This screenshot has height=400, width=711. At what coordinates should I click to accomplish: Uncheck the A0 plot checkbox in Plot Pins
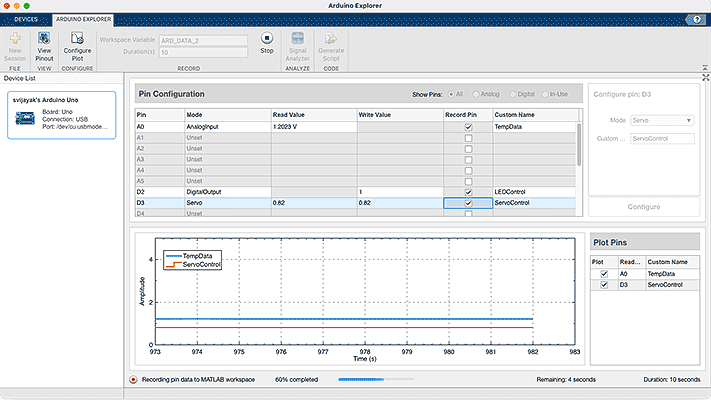point(603,273)
